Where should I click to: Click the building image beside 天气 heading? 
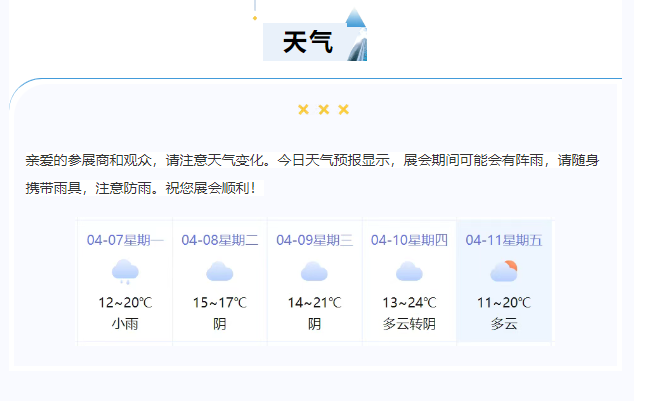356,38
